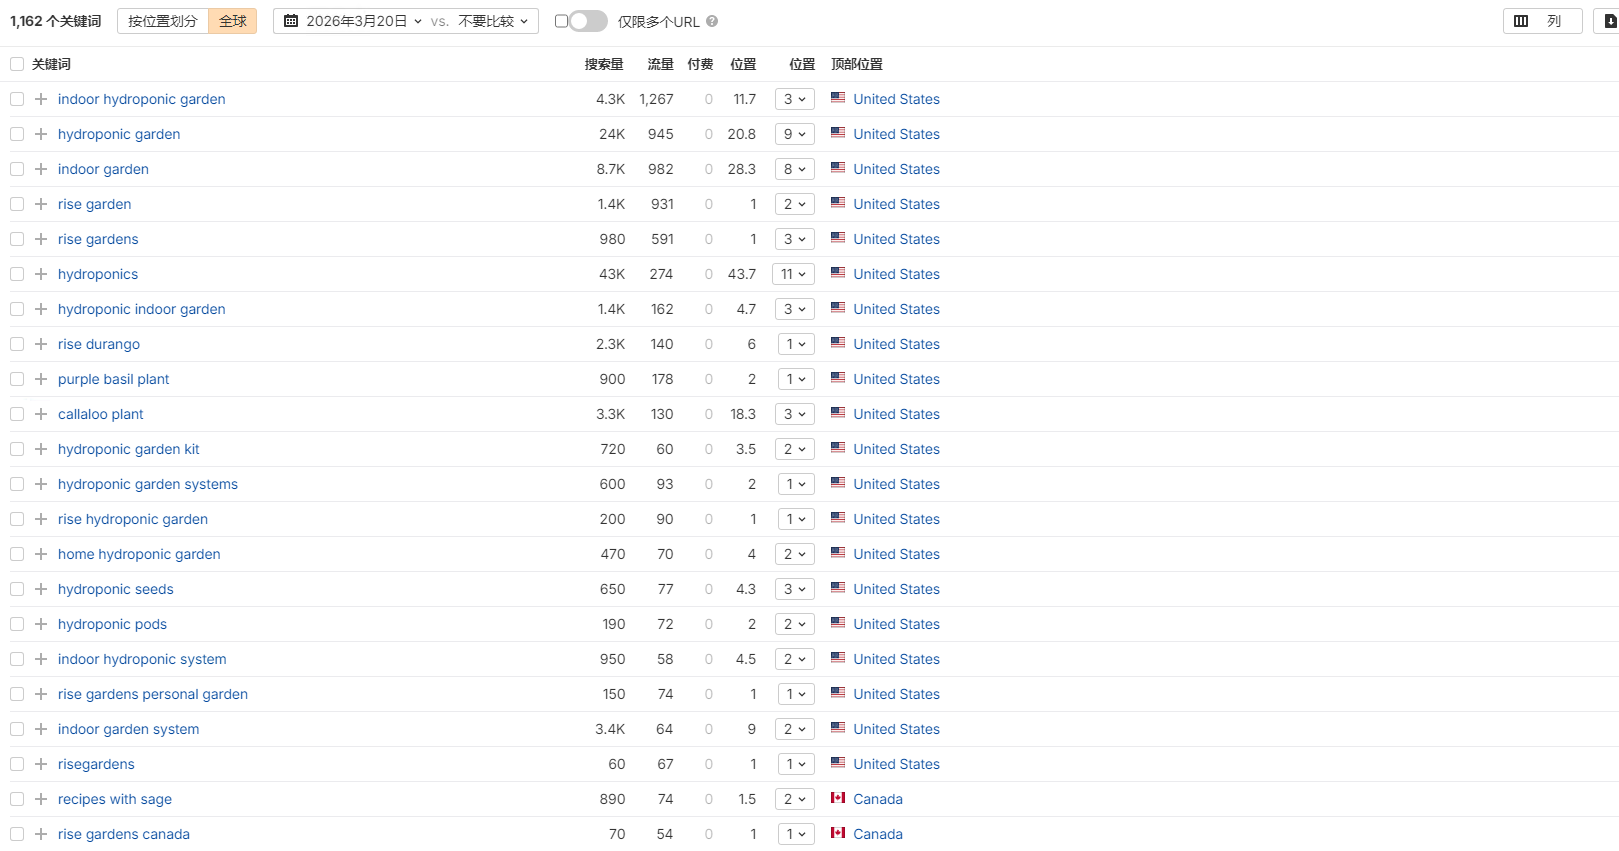This screenshot has width=1619, height=851.
Task: Open the 2026年3月20日 date dropdown
Action: (353, 21)
